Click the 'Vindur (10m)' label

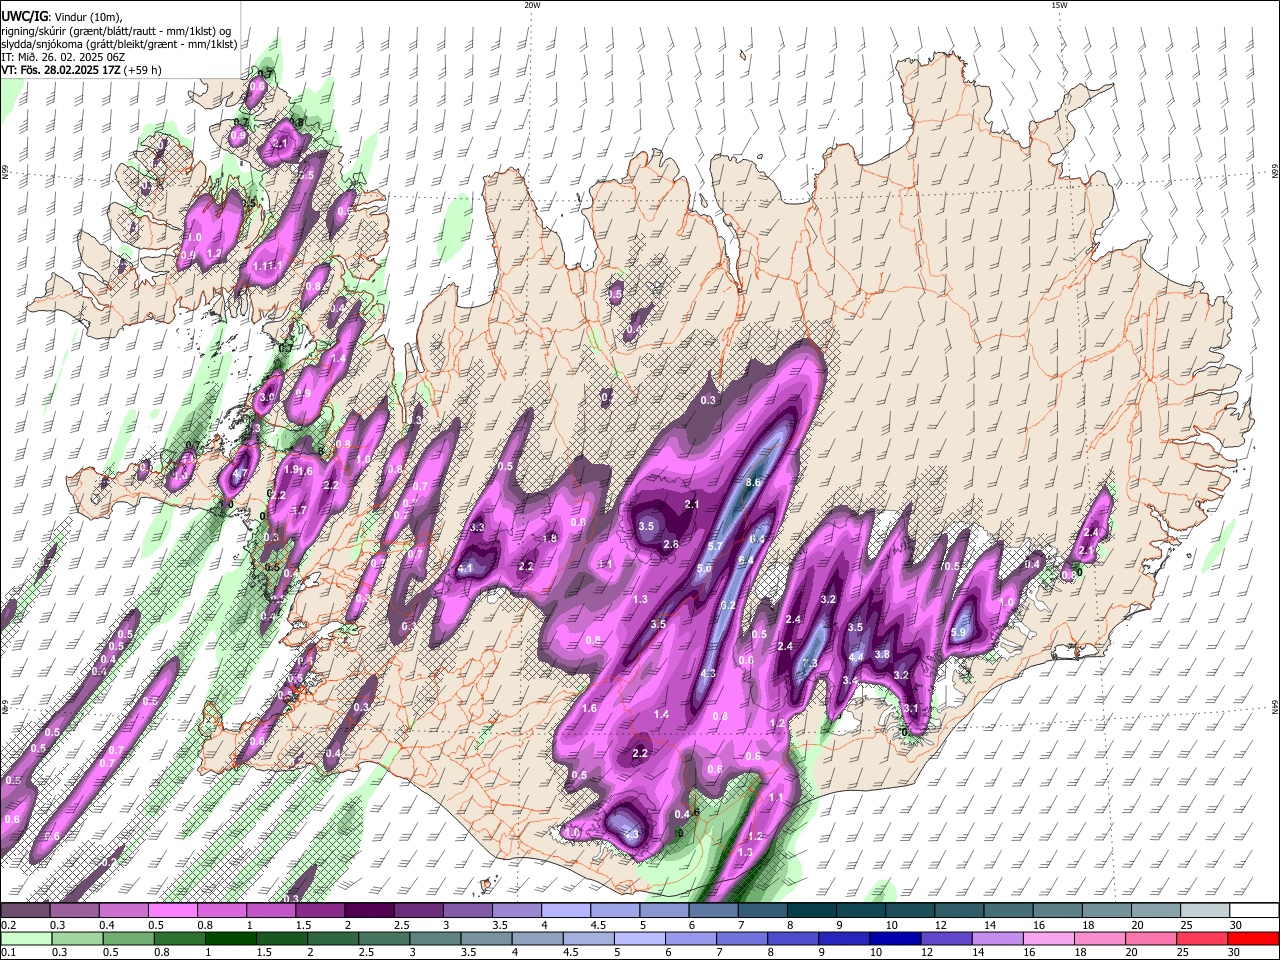point(88,16)
